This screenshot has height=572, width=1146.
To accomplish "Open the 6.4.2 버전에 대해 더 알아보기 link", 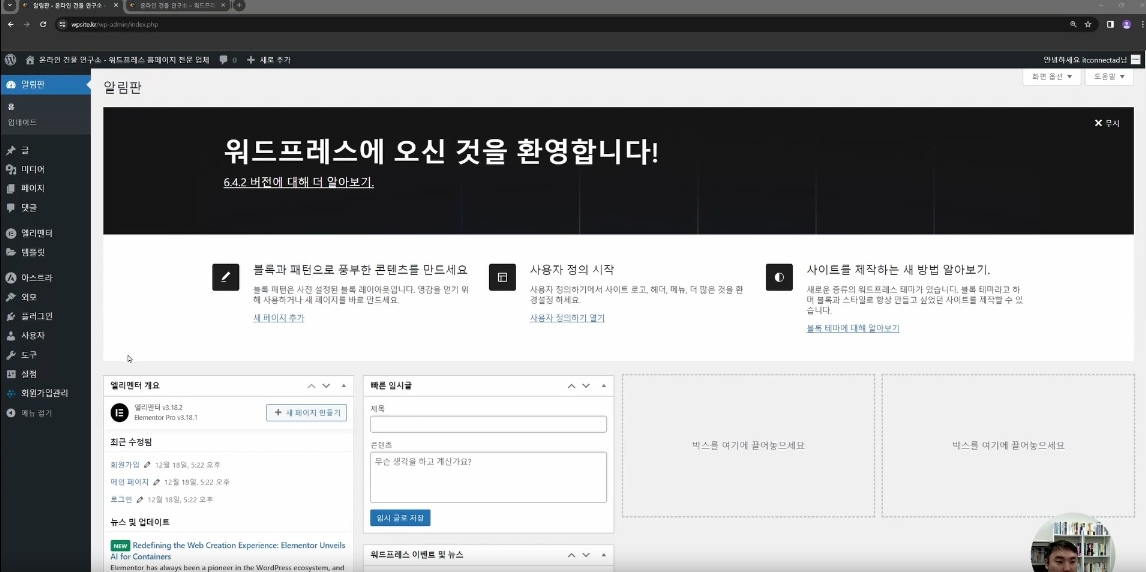I will pos(298,182).
